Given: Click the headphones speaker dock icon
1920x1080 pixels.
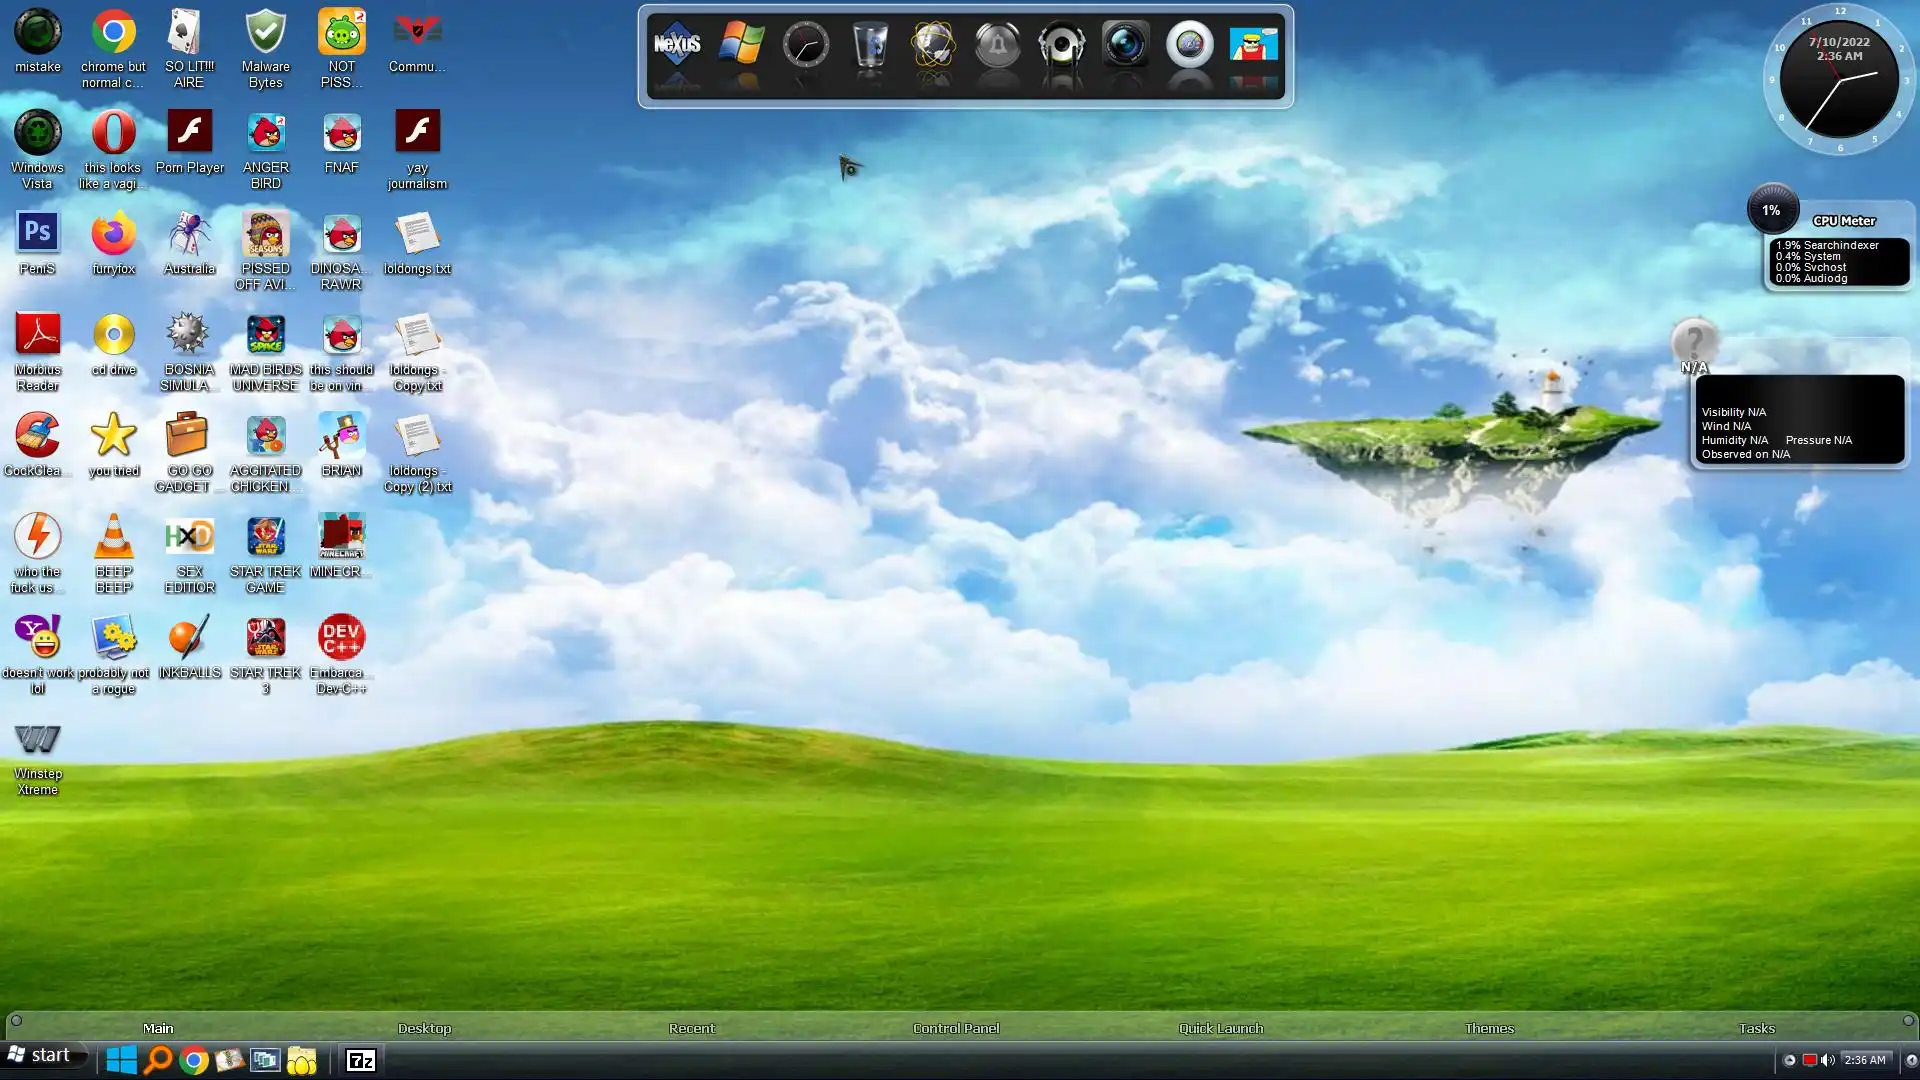Looking at the screenshot, I should 1061,46.
